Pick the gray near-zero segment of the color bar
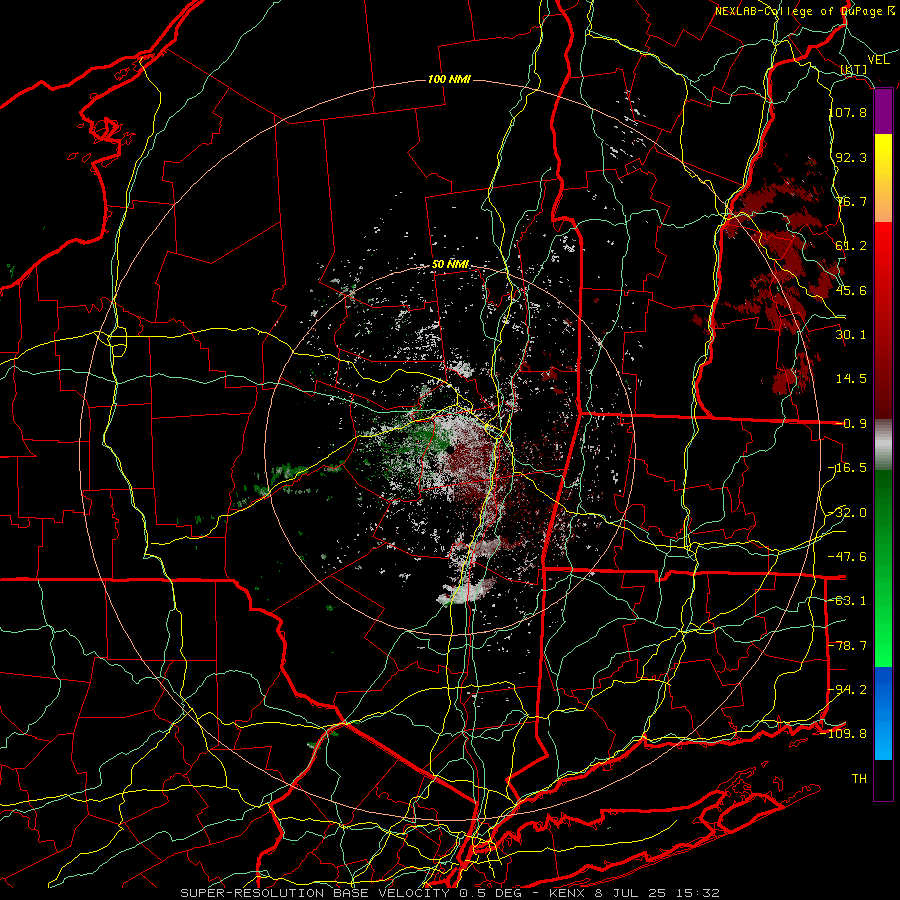Image resolution: width=900 pixels, height=900 pixels. [x=883, y=445]
